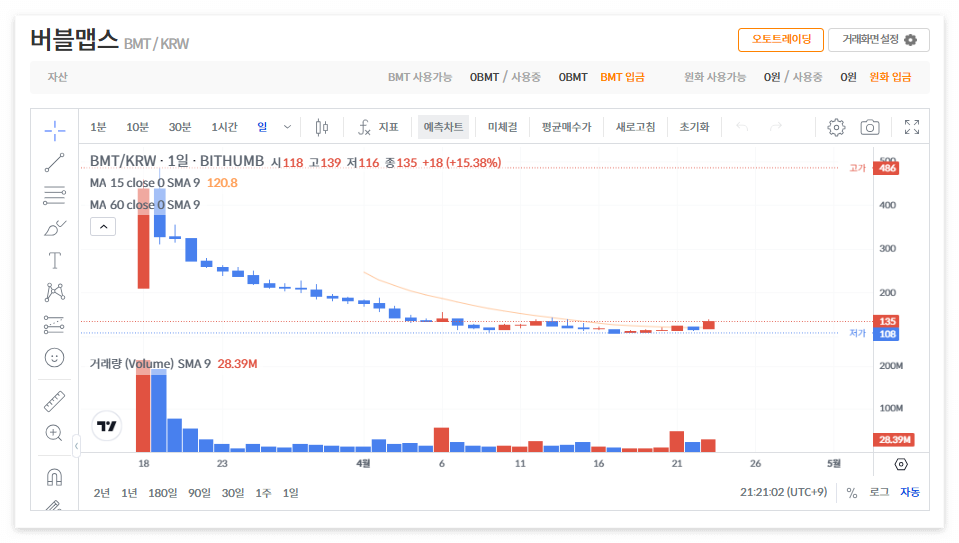Viewport: 959px width, 543px height.
Task: Set chart range to 2년
Action: [102, 493]
